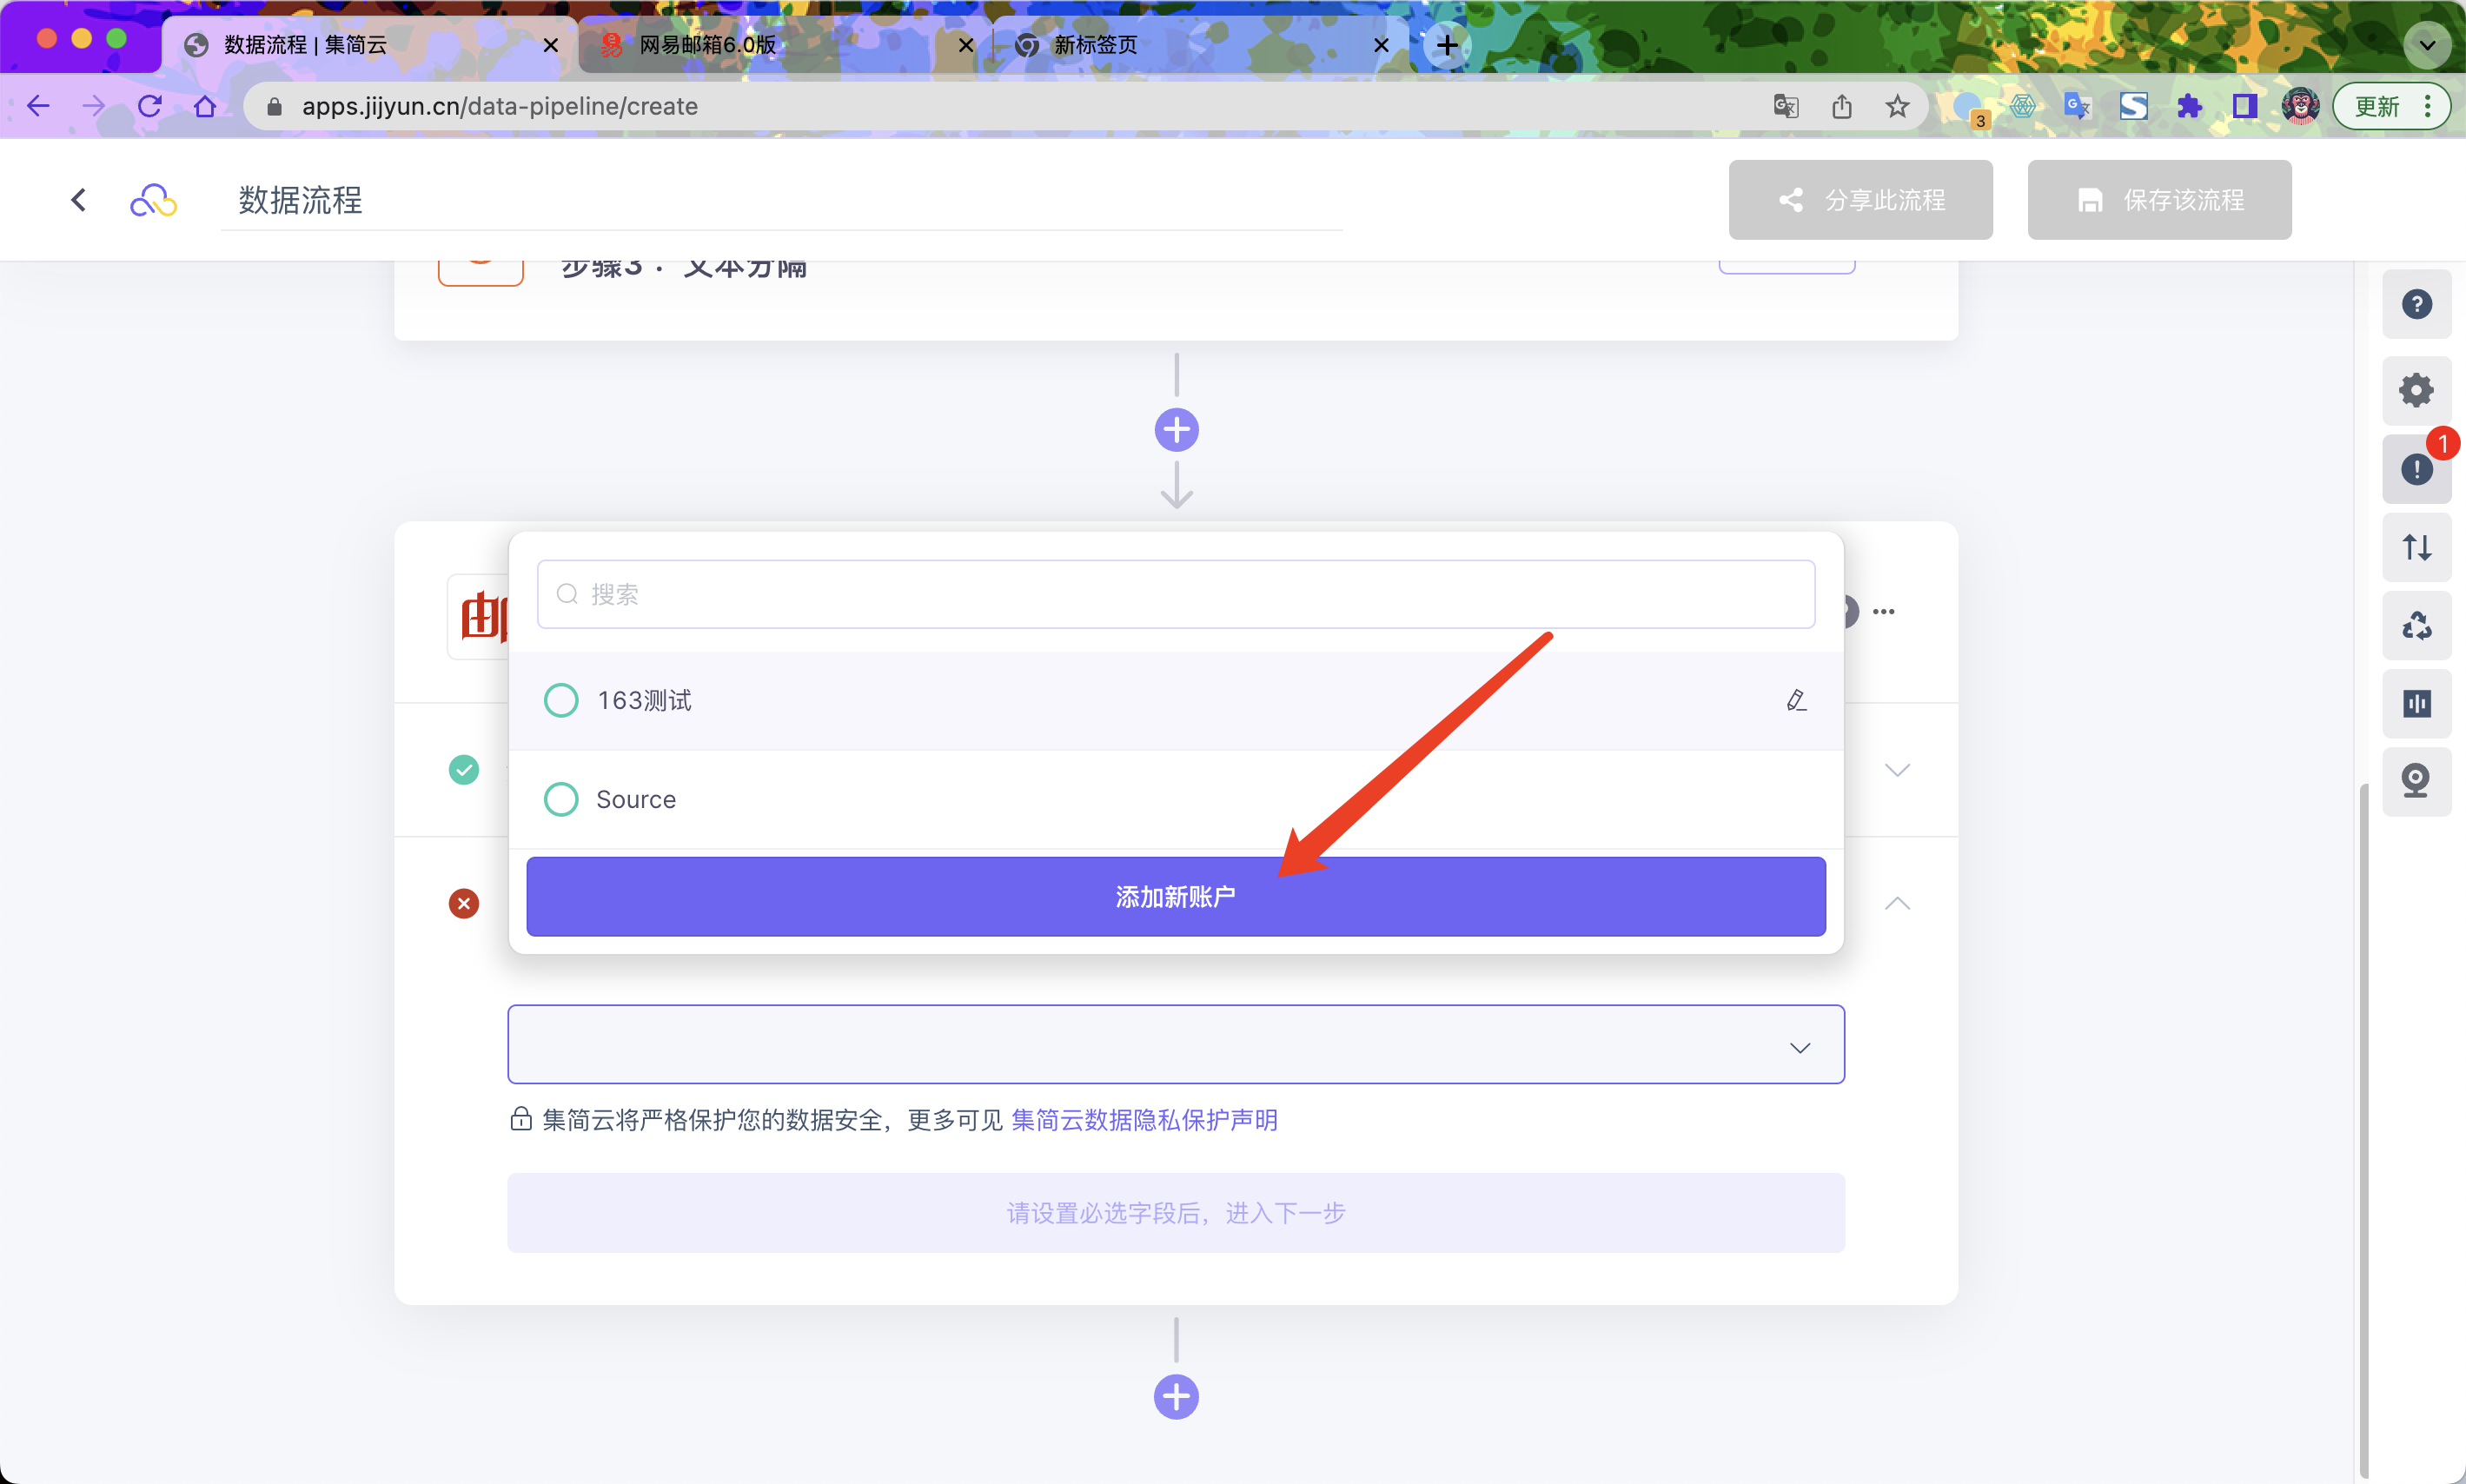Open the empty account dropdown field

1175,1045
